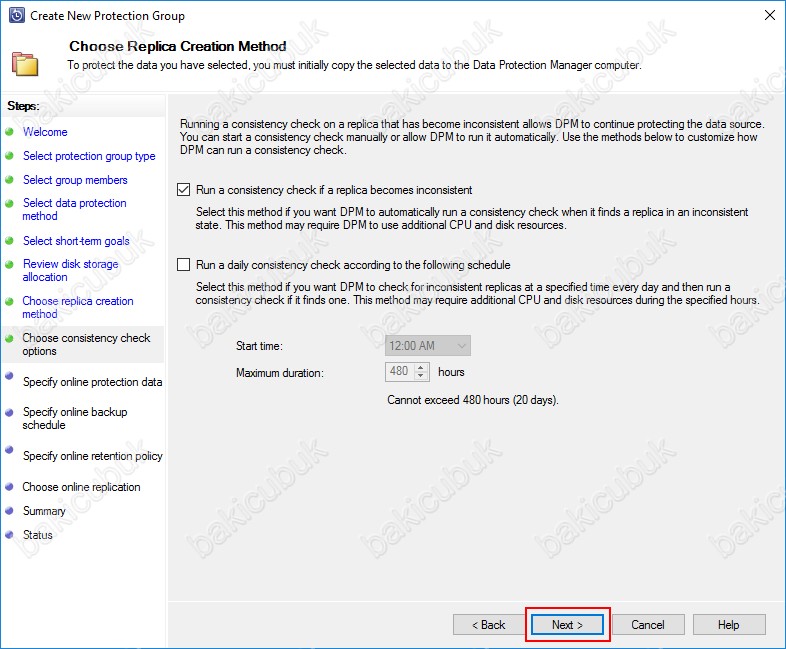This screenshot has width=786, height=649.
Task: Click Specify online retention policy step
Action: (93, 456)
